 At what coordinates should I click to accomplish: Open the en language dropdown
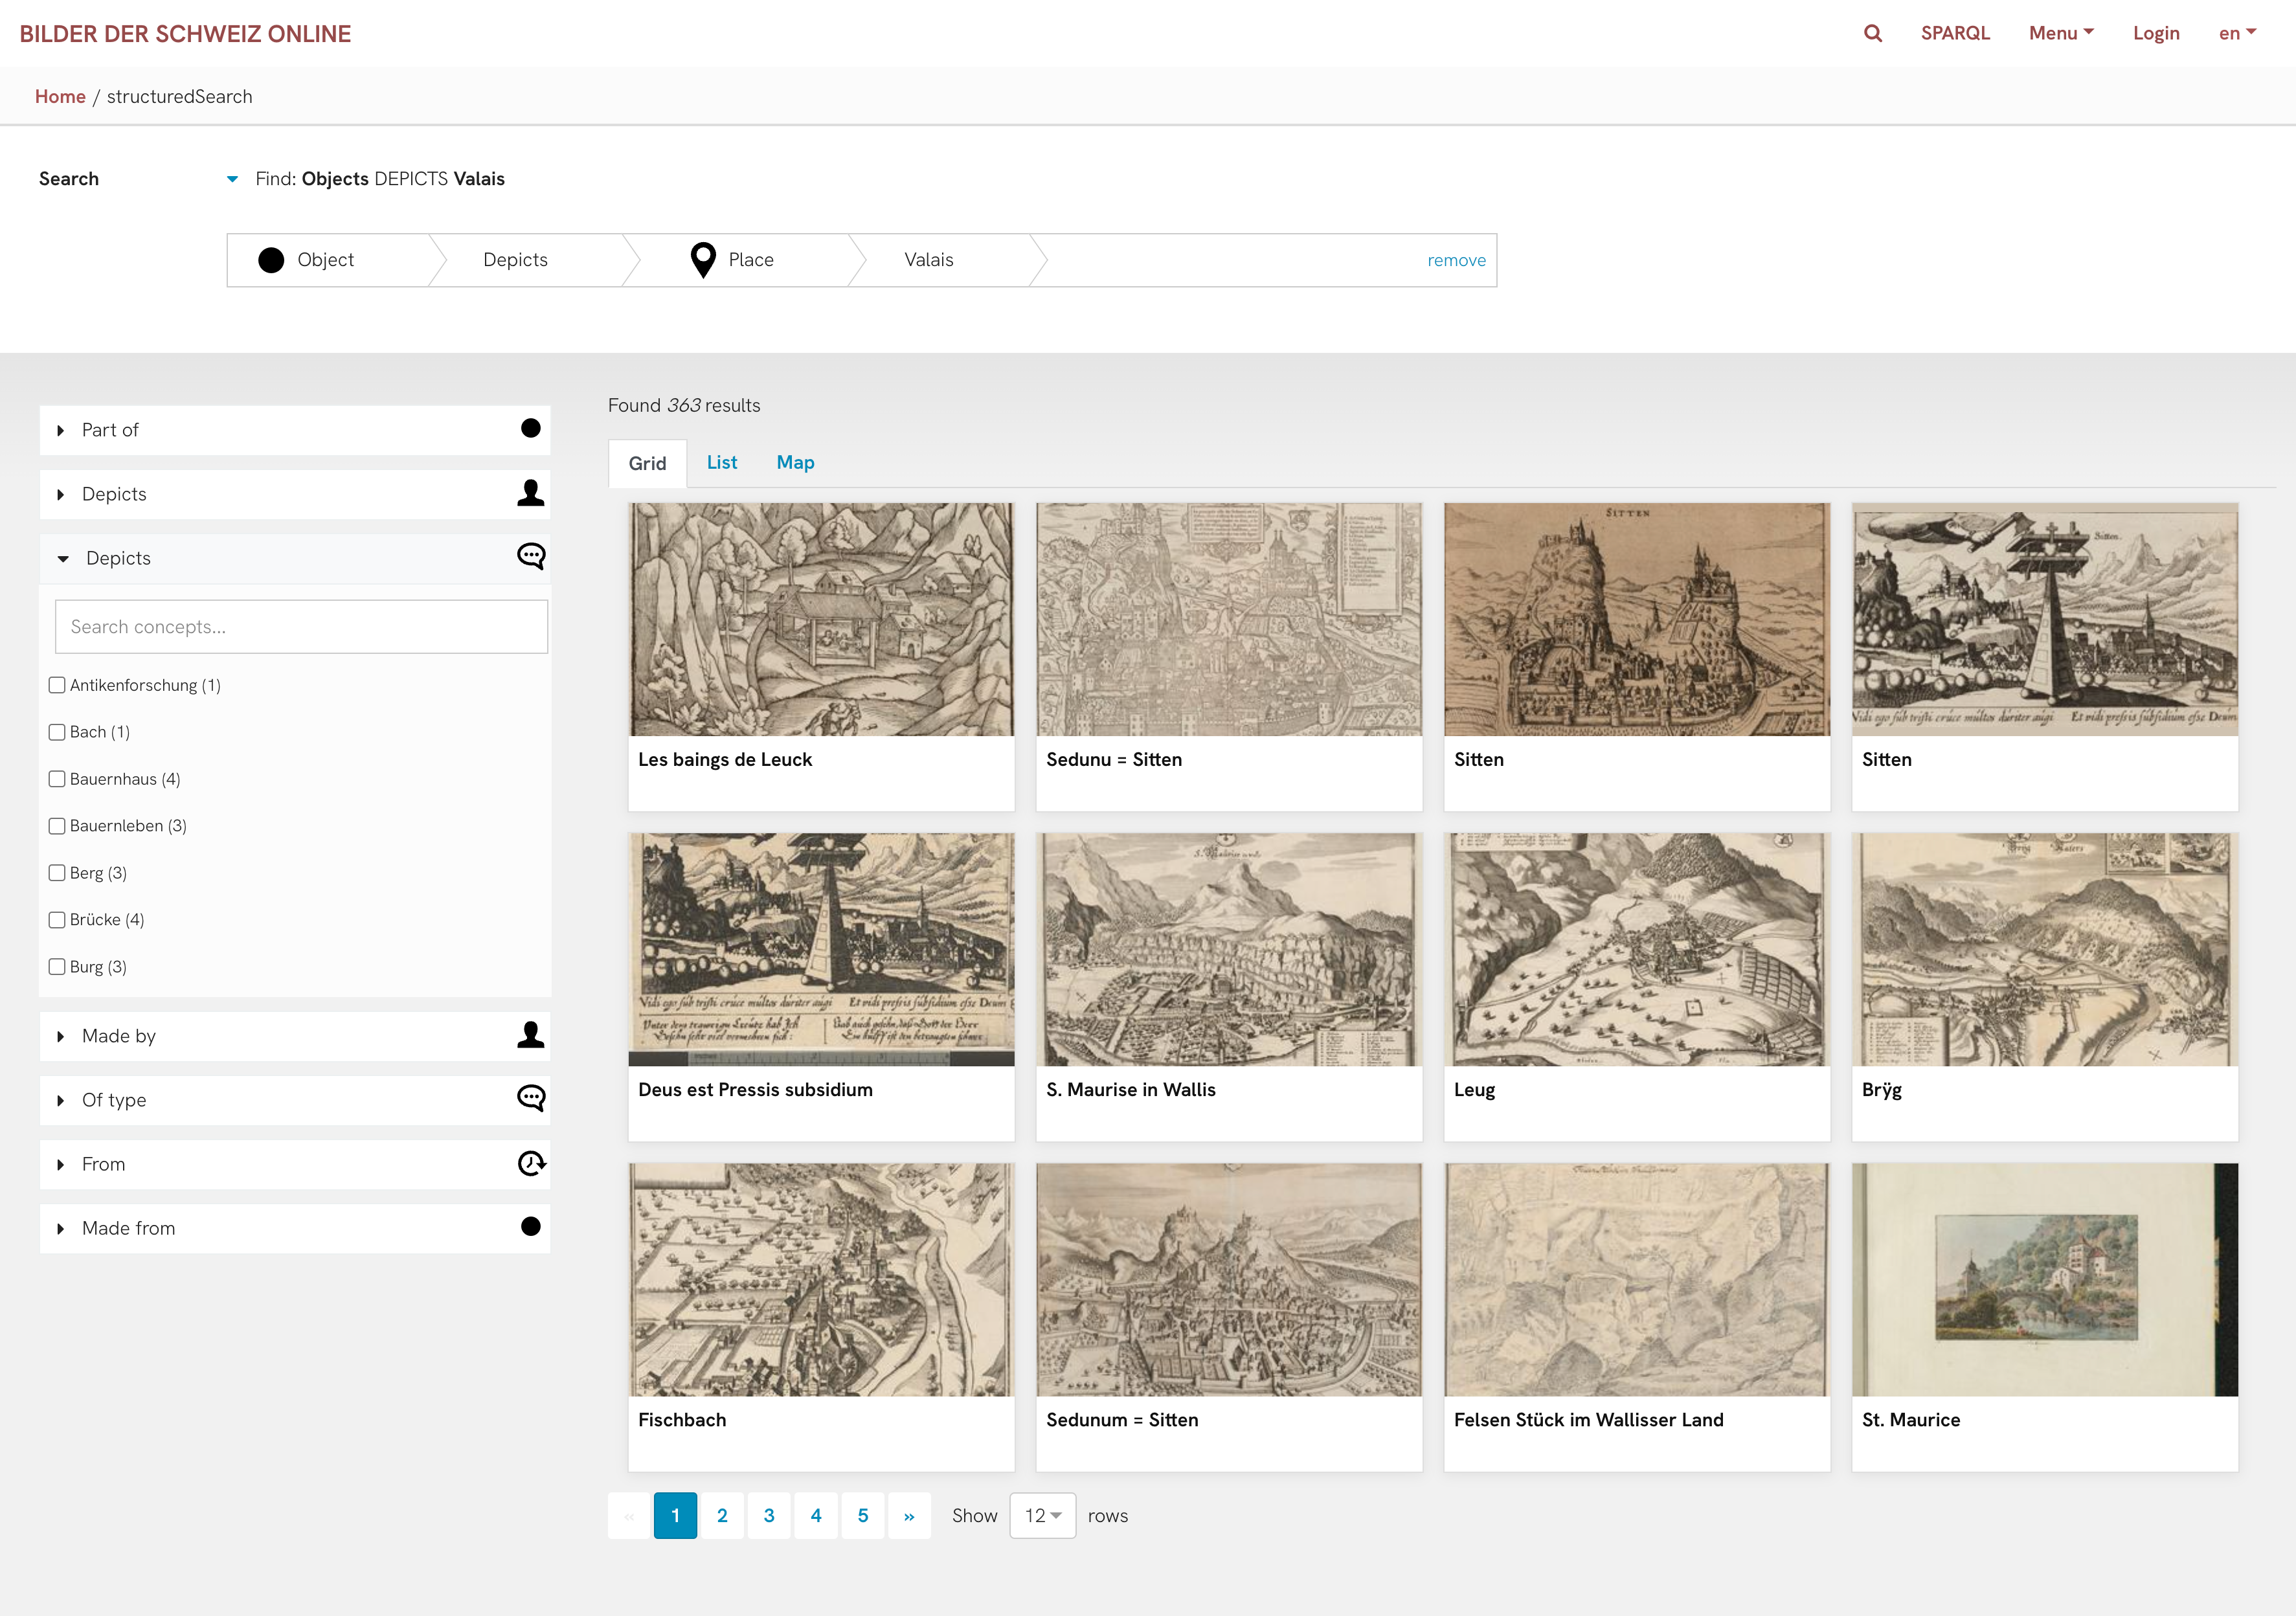(x=2237, y=33)
